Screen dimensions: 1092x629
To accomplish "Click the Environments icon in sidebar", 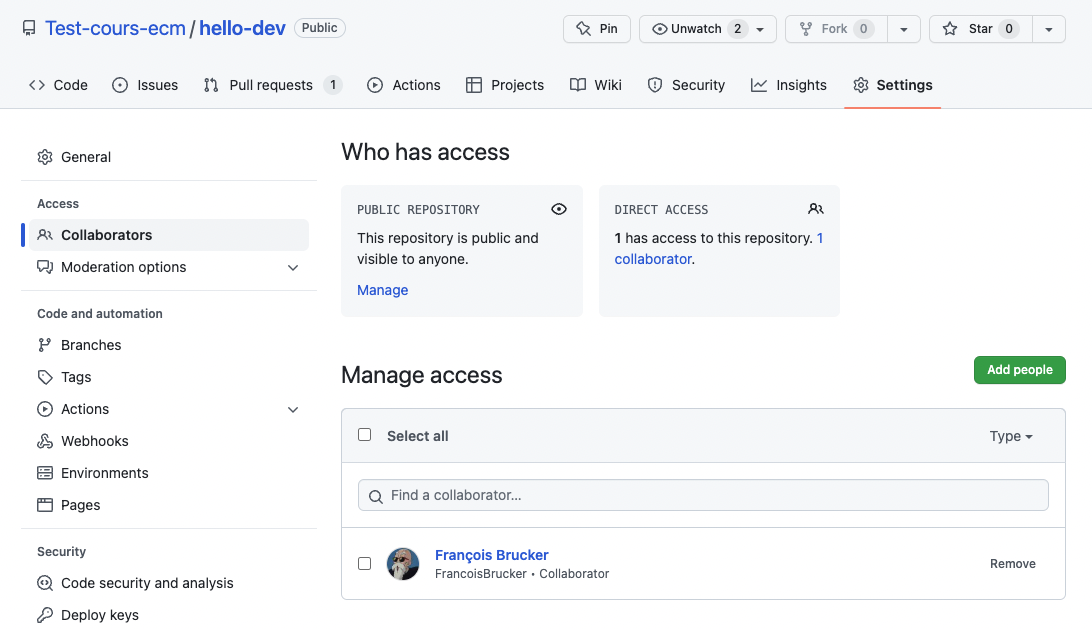I will pos(45,473).
